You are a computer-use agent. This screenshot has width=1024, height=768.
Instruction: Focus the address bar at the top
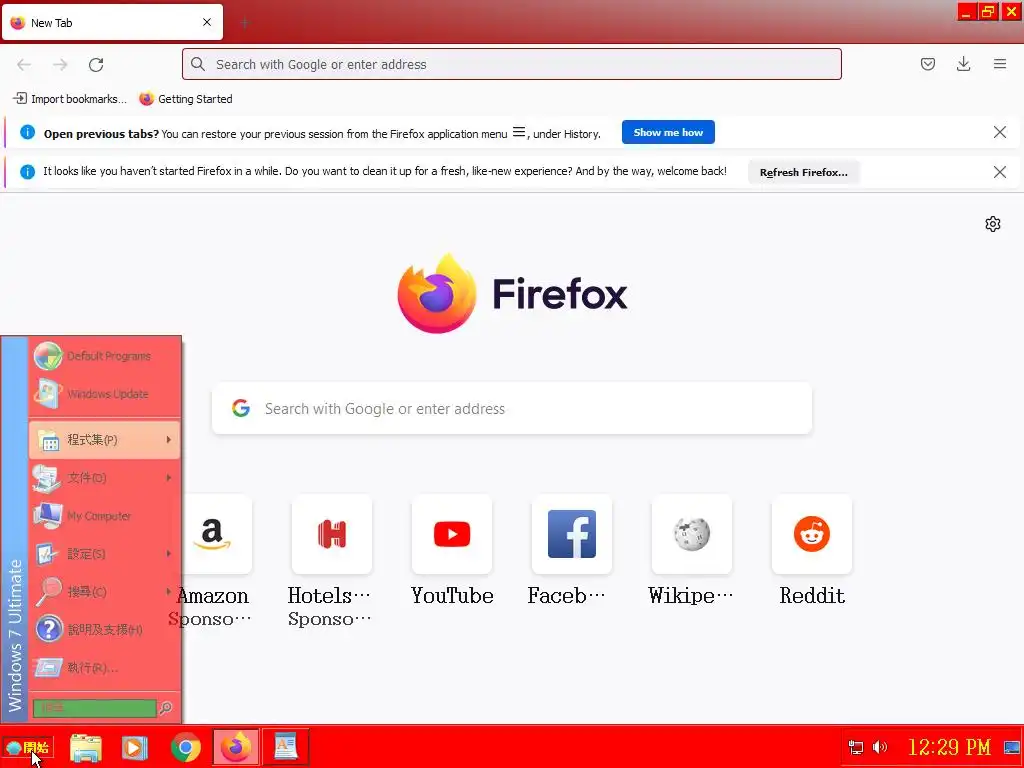[x=512, y=64]
